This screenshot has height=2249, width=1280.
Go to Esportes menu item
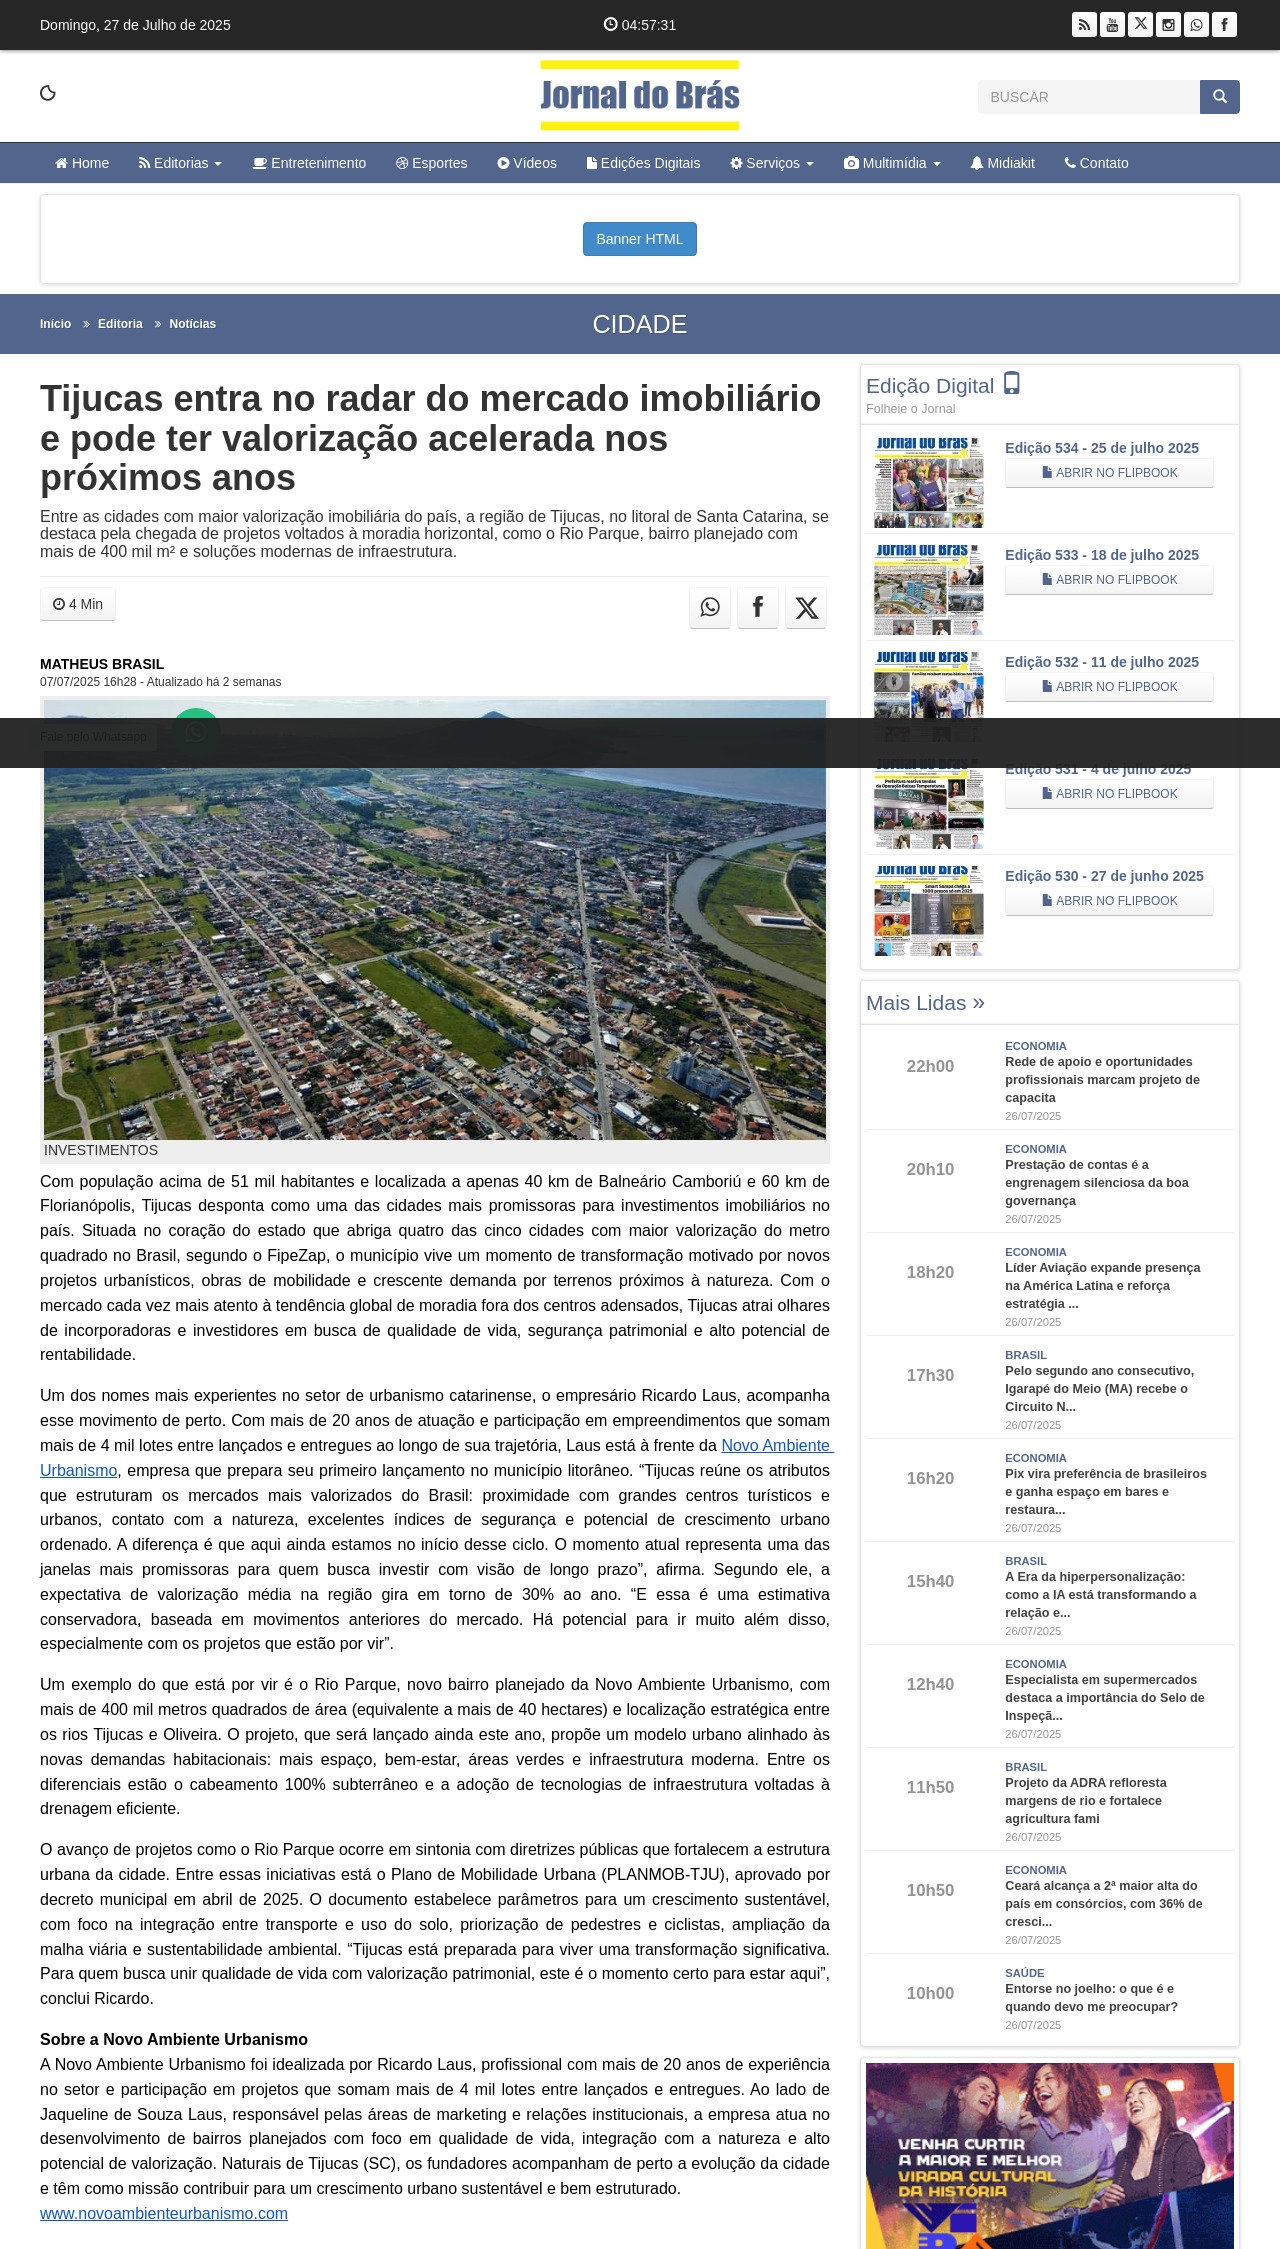pos(432,163)
